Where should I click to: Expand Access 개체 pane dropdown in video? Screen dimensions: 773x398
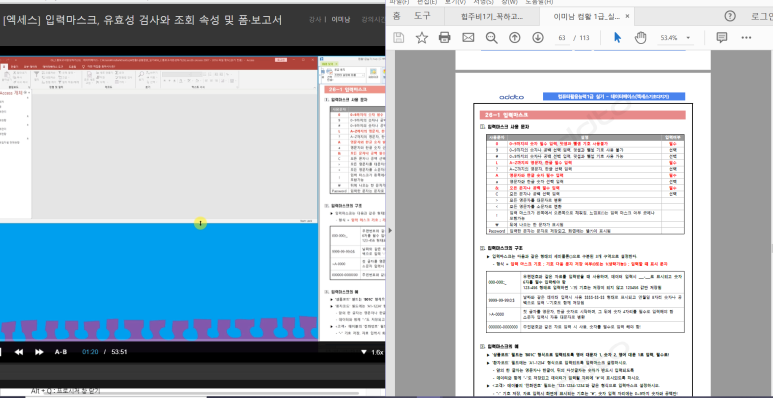click(24, 92)
